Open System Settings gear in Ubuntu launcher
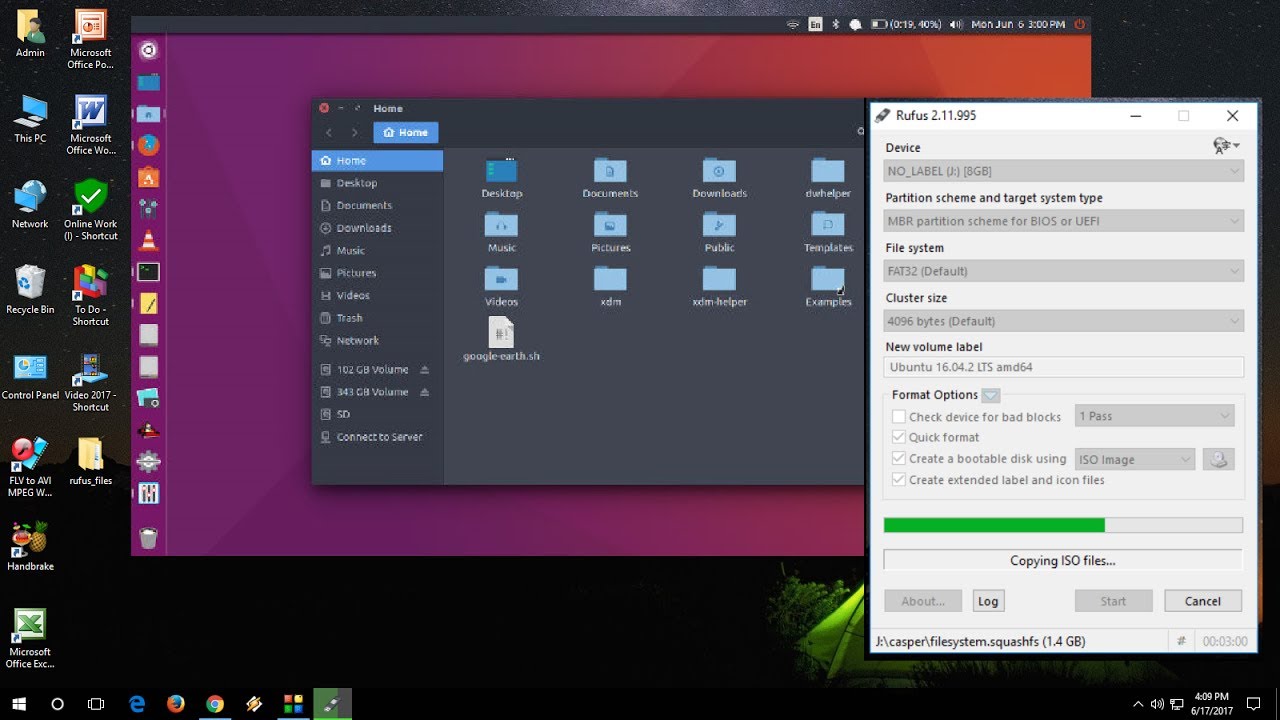Image resolution: width=1280 pixels, height=720 pixels. pos(148,461)
